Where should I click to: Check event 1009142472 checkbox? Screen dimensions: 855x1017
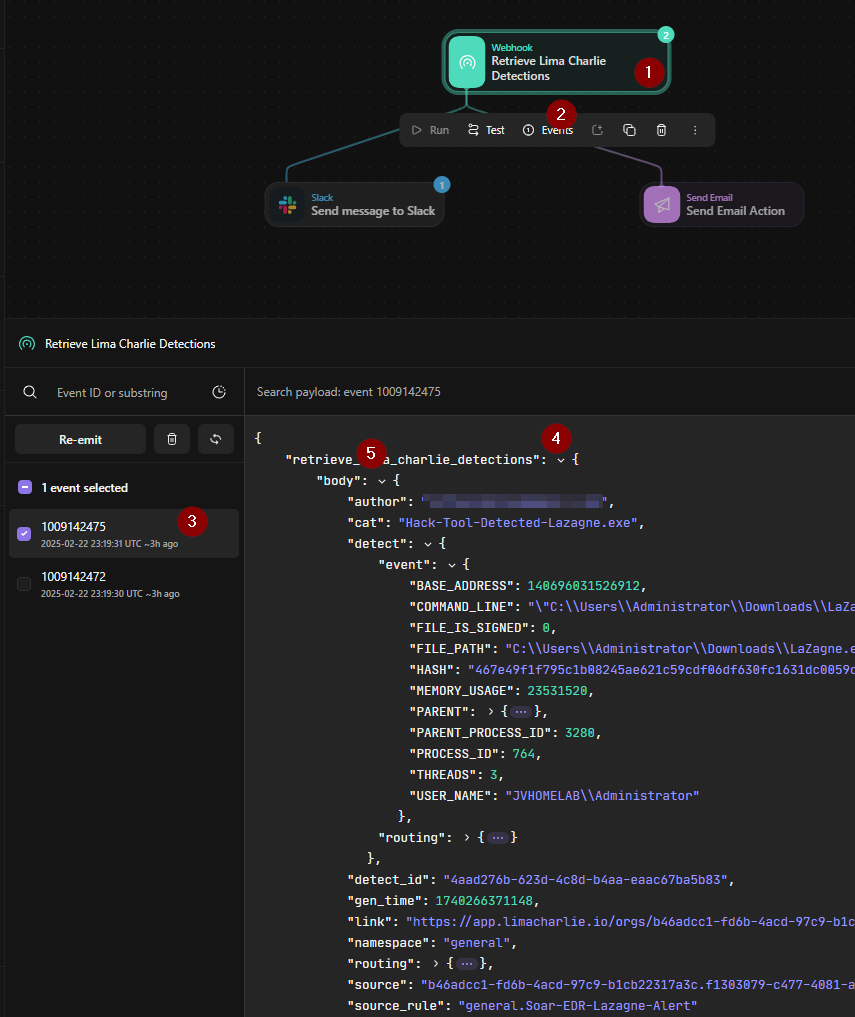[x=24, y=584]
